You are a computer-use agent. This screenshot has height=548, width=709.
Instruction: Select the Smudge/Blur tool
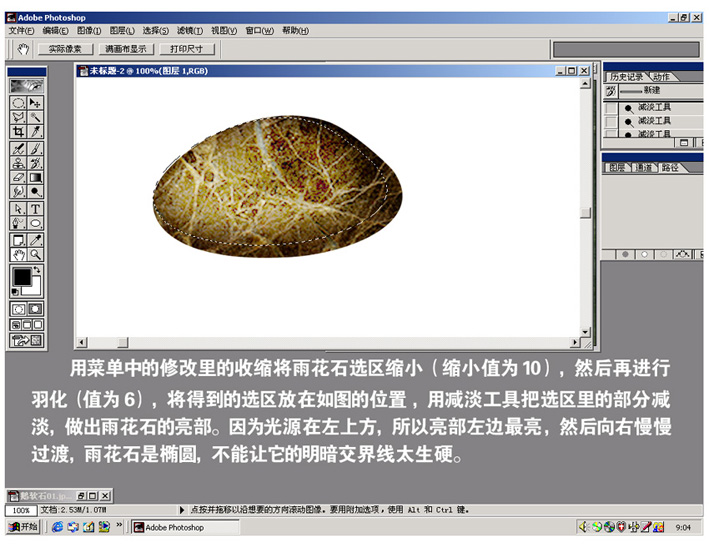coord(18,192)
